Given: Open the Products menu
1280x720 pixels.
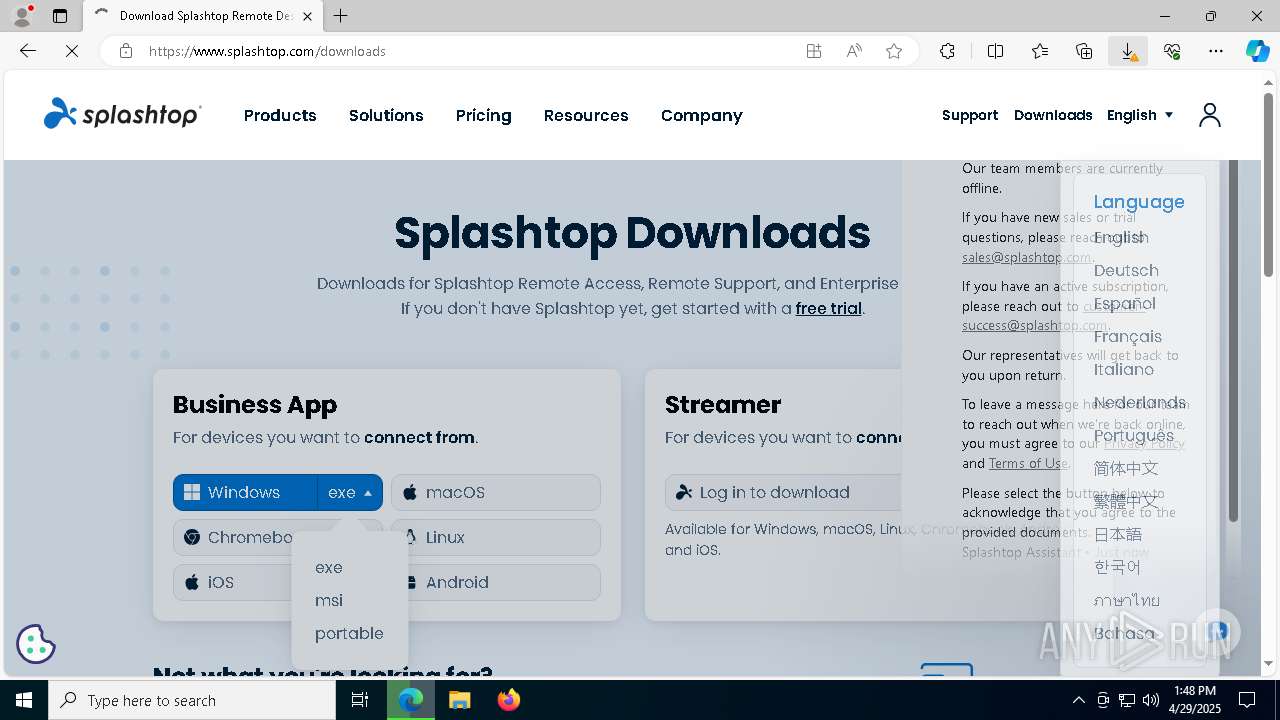Looking at the screenshot, I should point(280,115).
